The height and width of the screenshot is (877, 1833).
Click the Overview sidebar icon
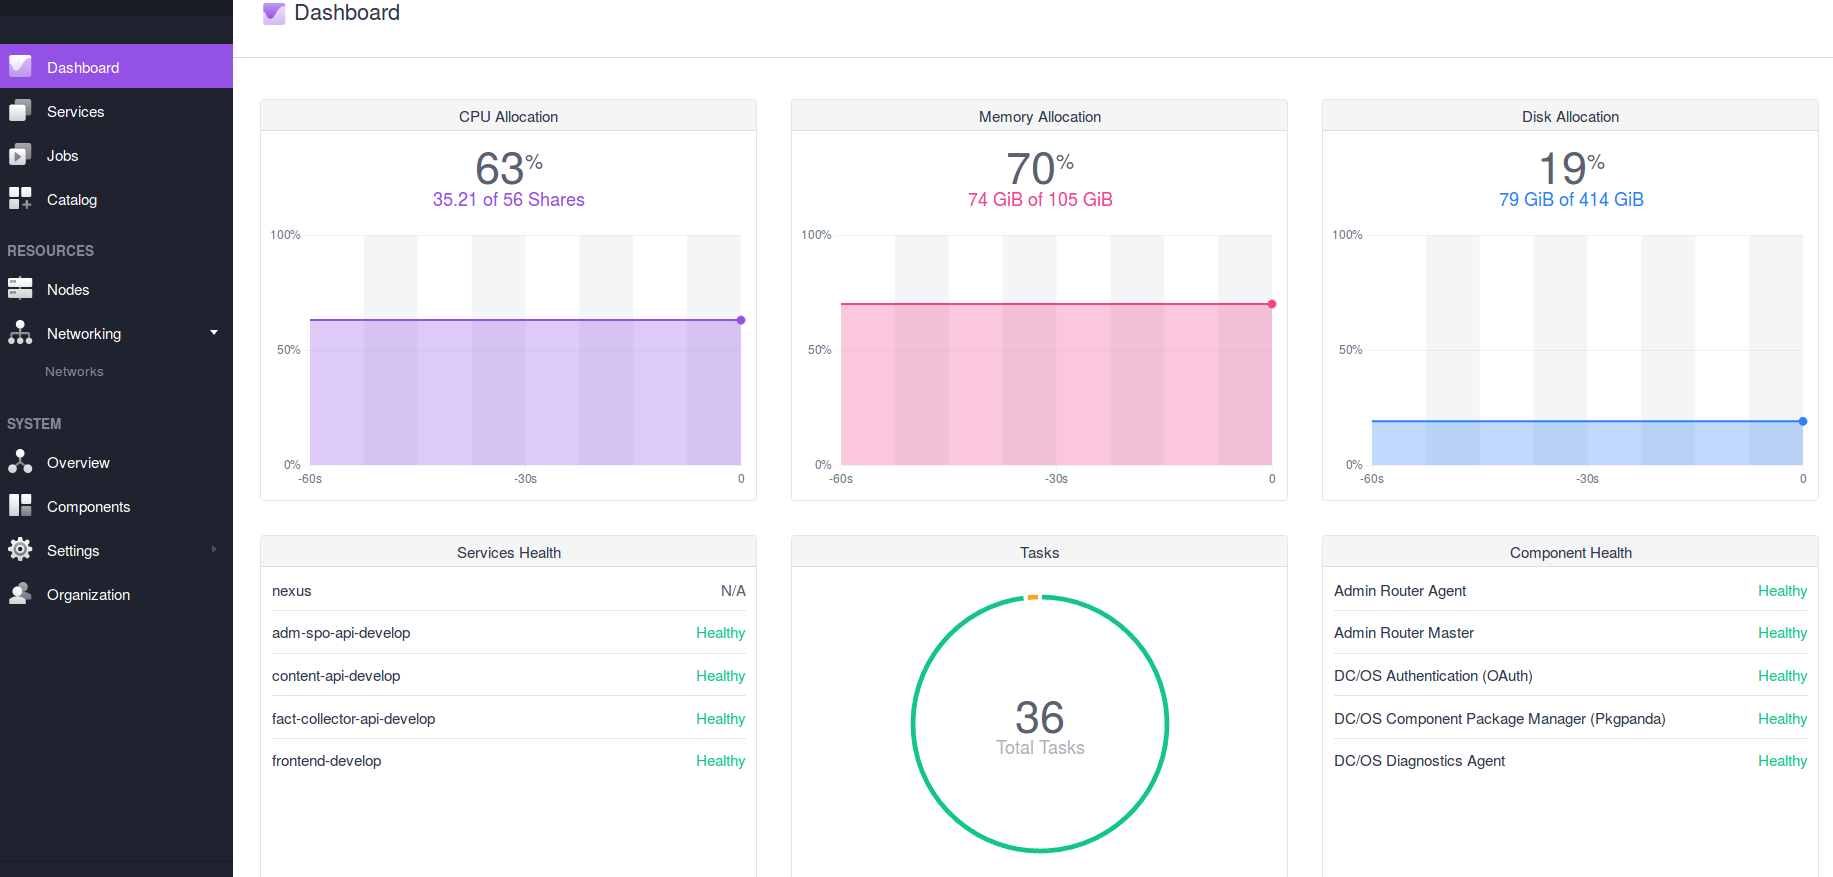click(x=20, y=462)
